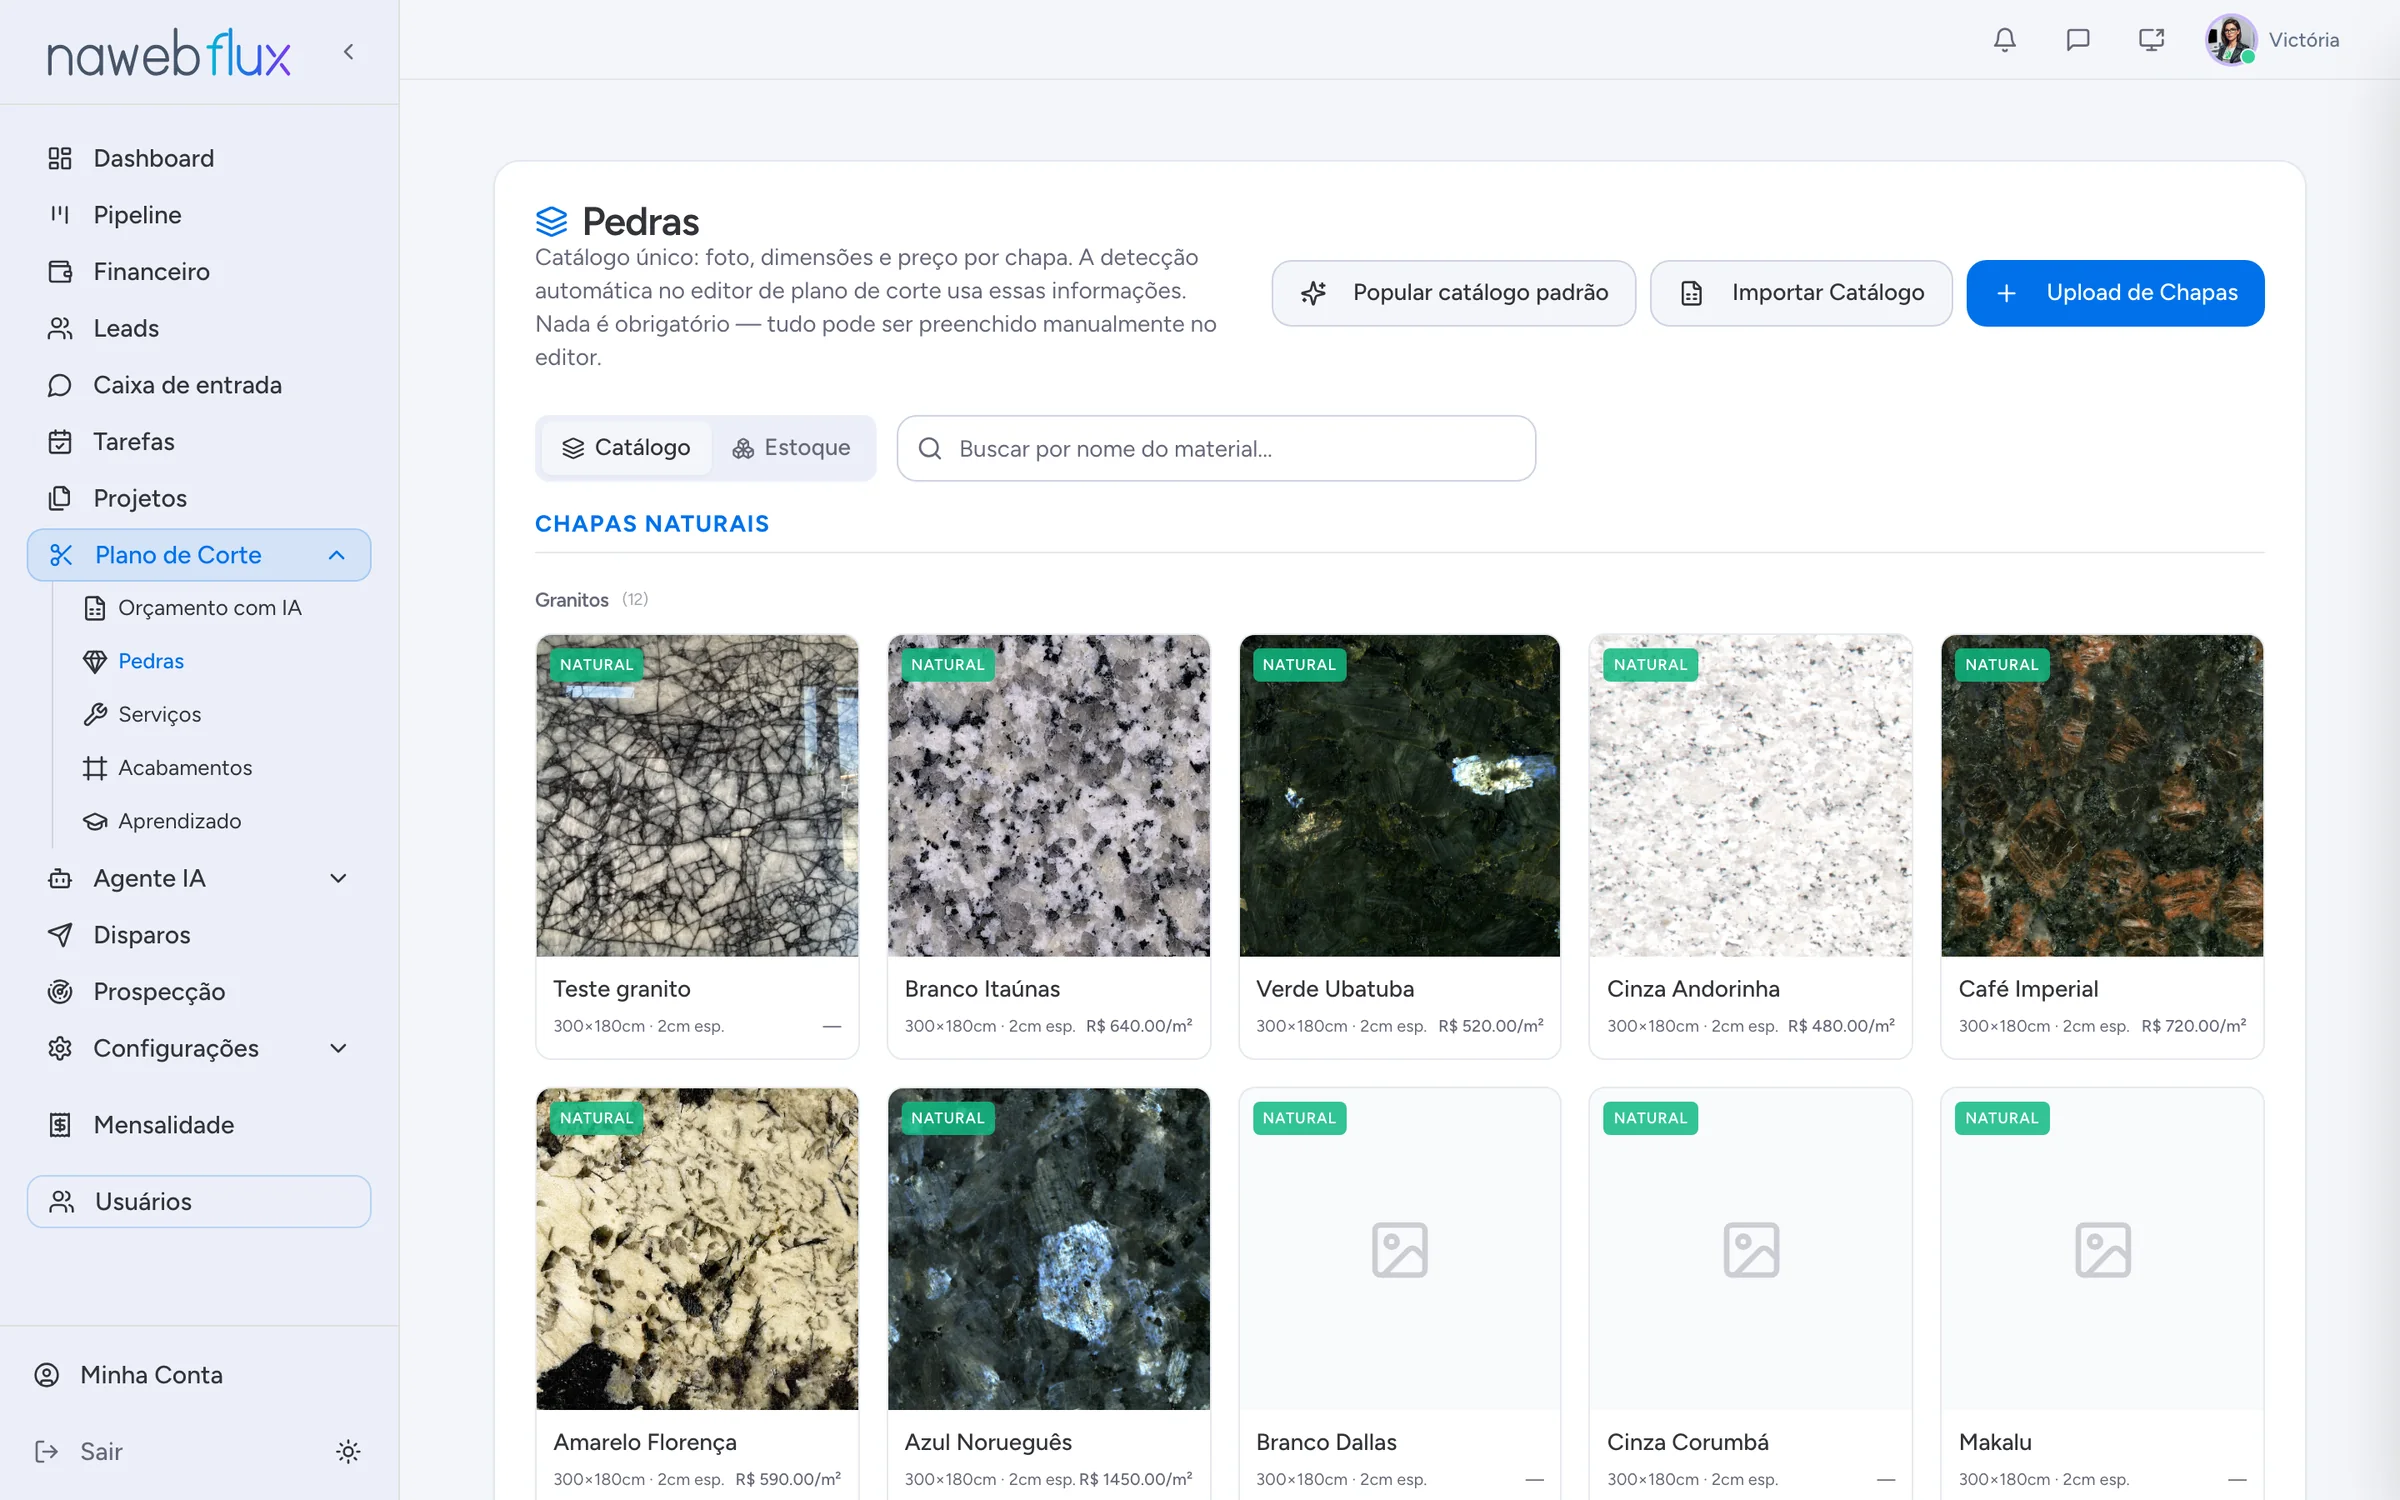Image resolution: width=2400 pixels, height=1500 pixels.
Task: Click Upload de Chapas button
Action: click(x=2115, y=293)
